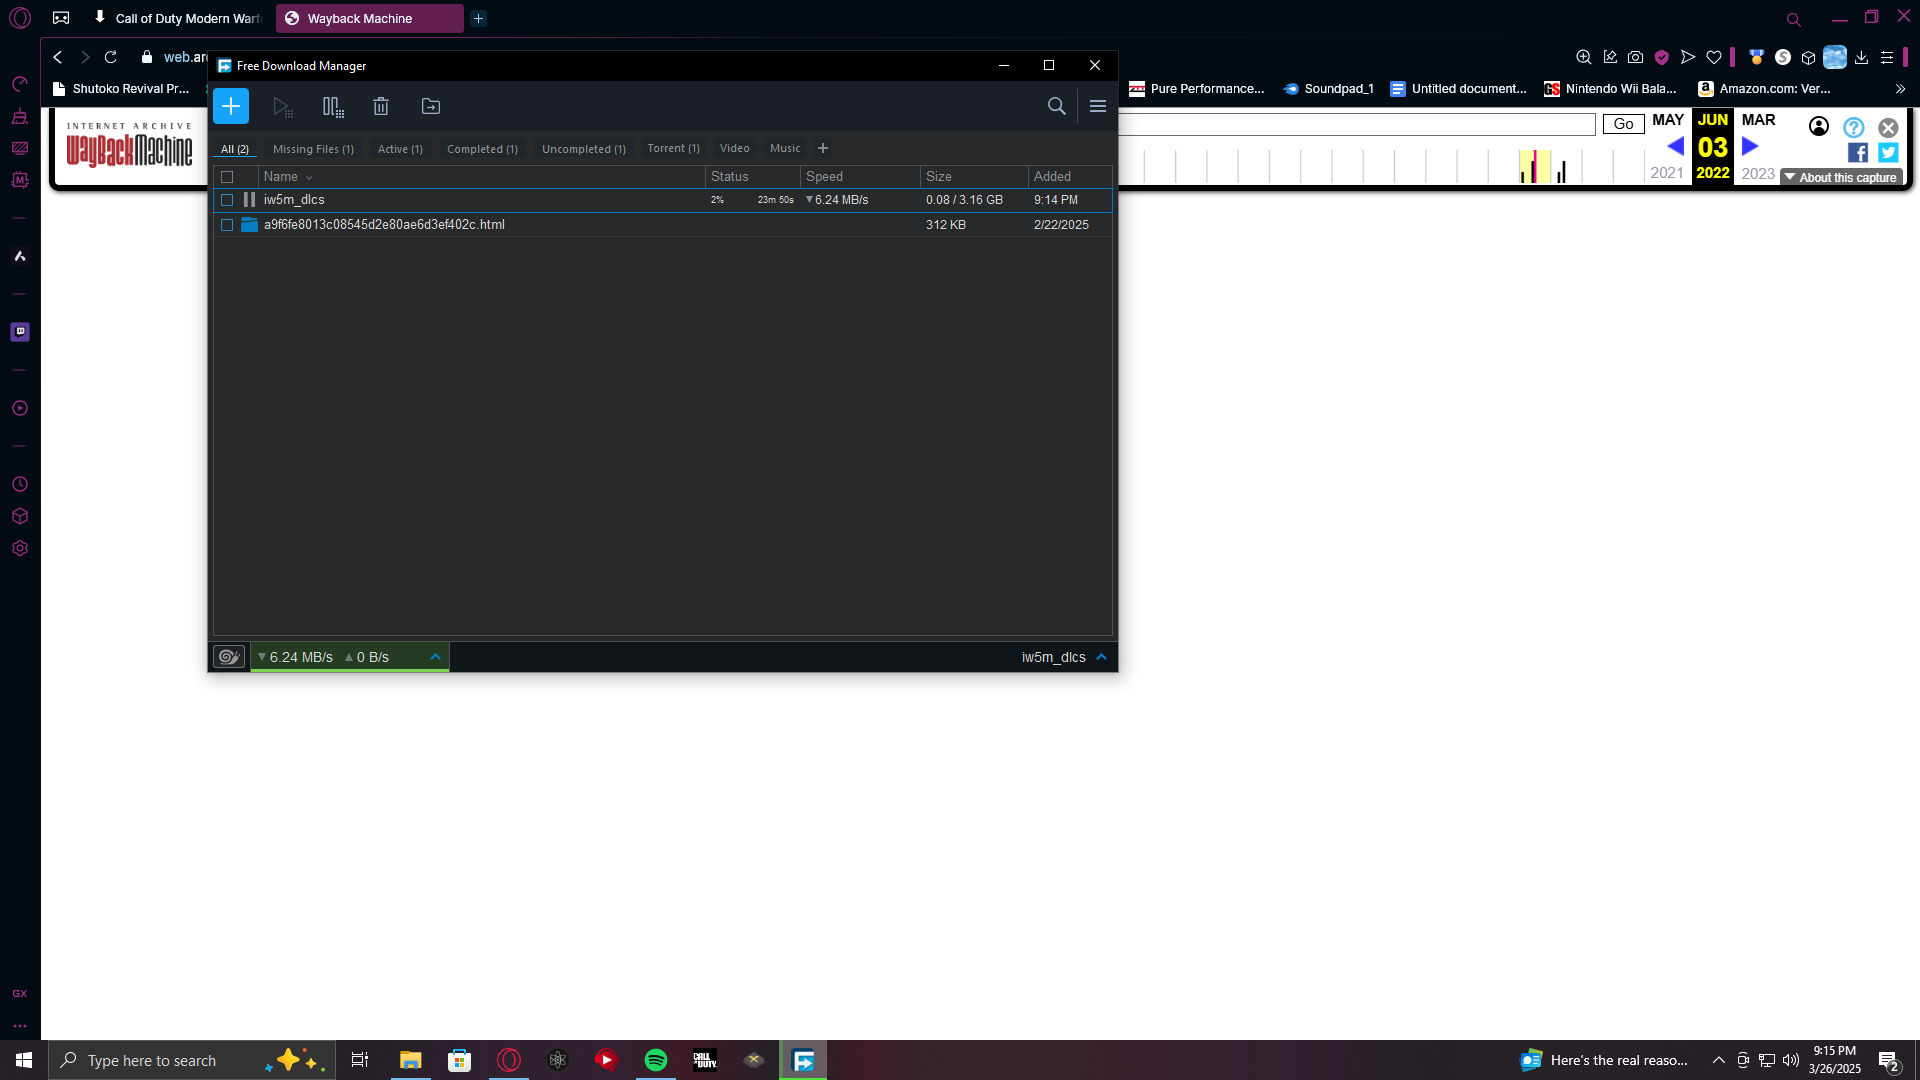The height and width of the screenshot is (1080, 1920).
Task: Open Spotify from the Windows taskbar
Action: tap(656, 1060)
